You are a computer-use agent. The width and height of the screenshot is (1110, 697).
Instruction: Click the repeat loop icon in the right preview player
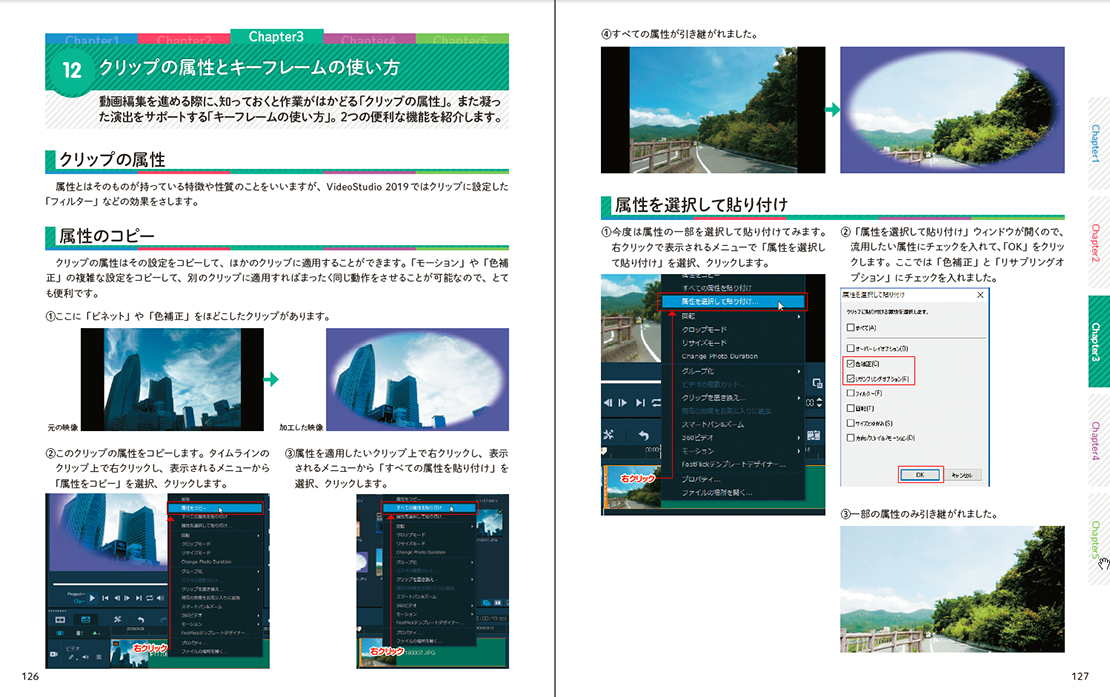click(656, 402)
